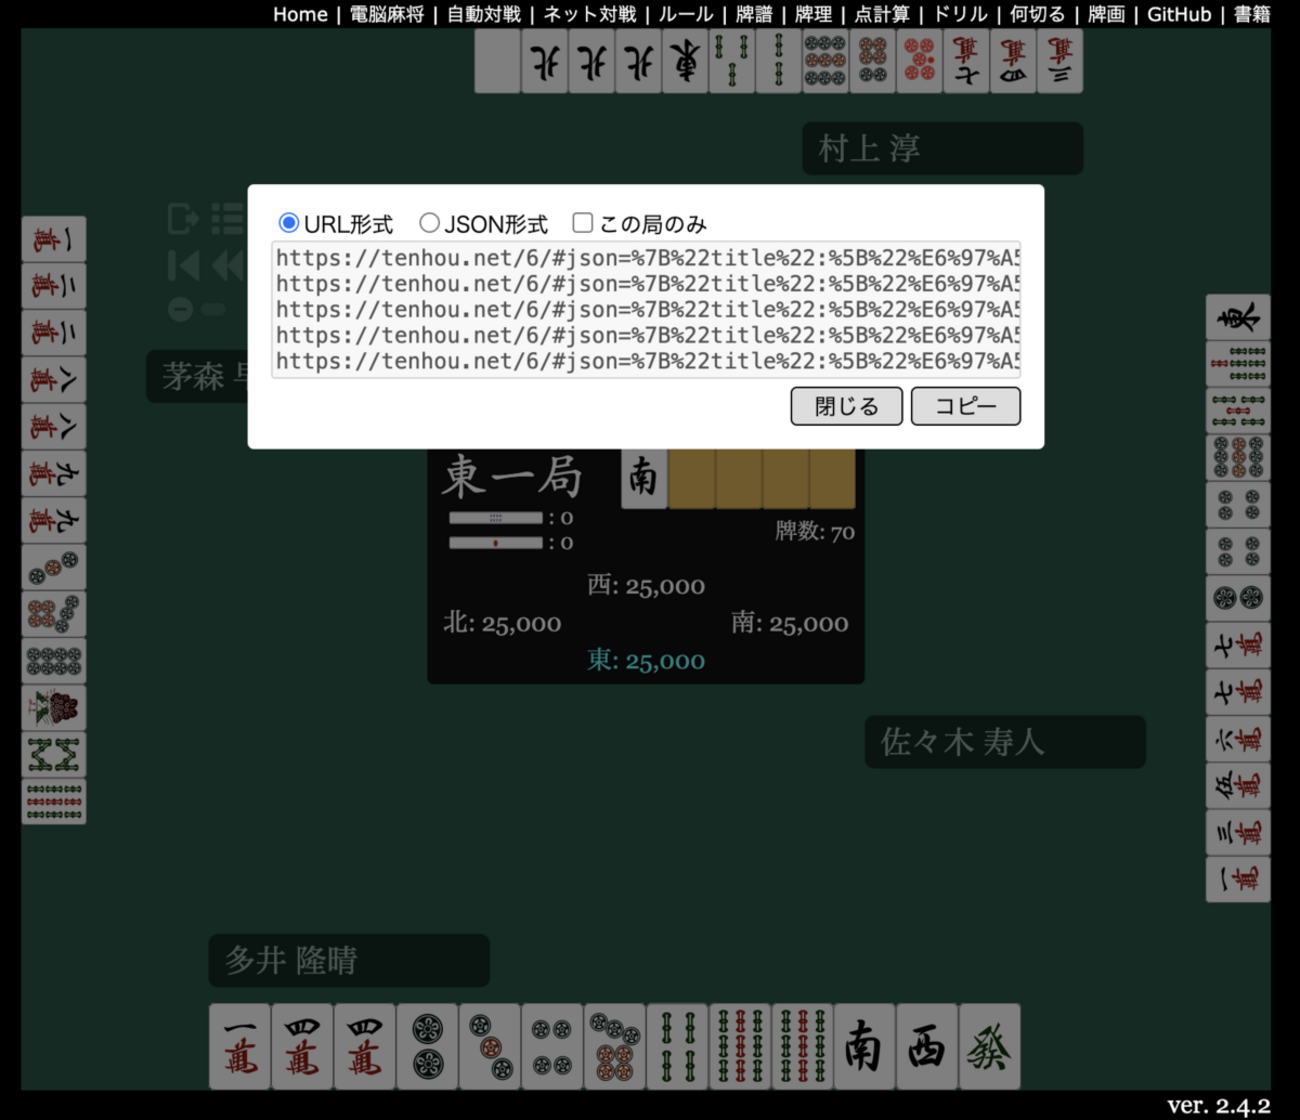Viewport: 1300px width, 1120px height.
Task: Select the 西 tile in 多井 隆晴's hand
Action: [x=927, y=1046]
